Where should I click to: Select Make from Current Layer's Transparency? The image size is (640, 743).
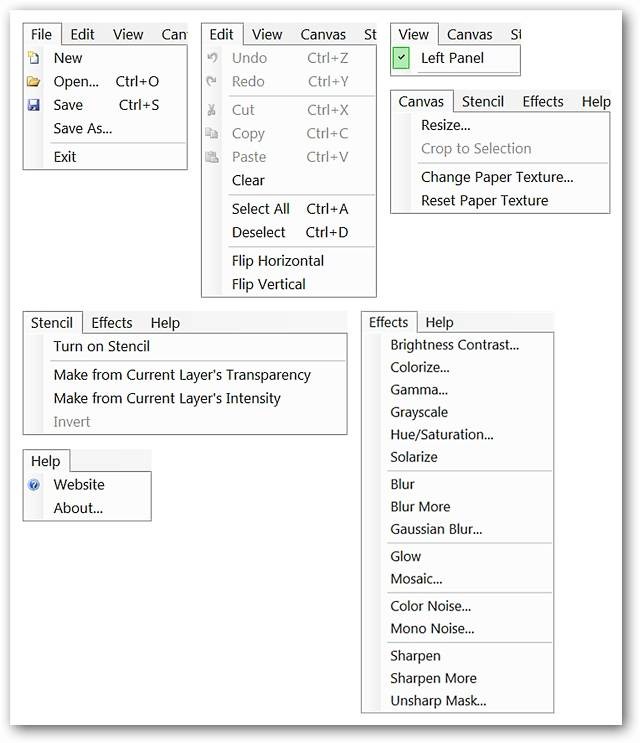click(182, 375)
